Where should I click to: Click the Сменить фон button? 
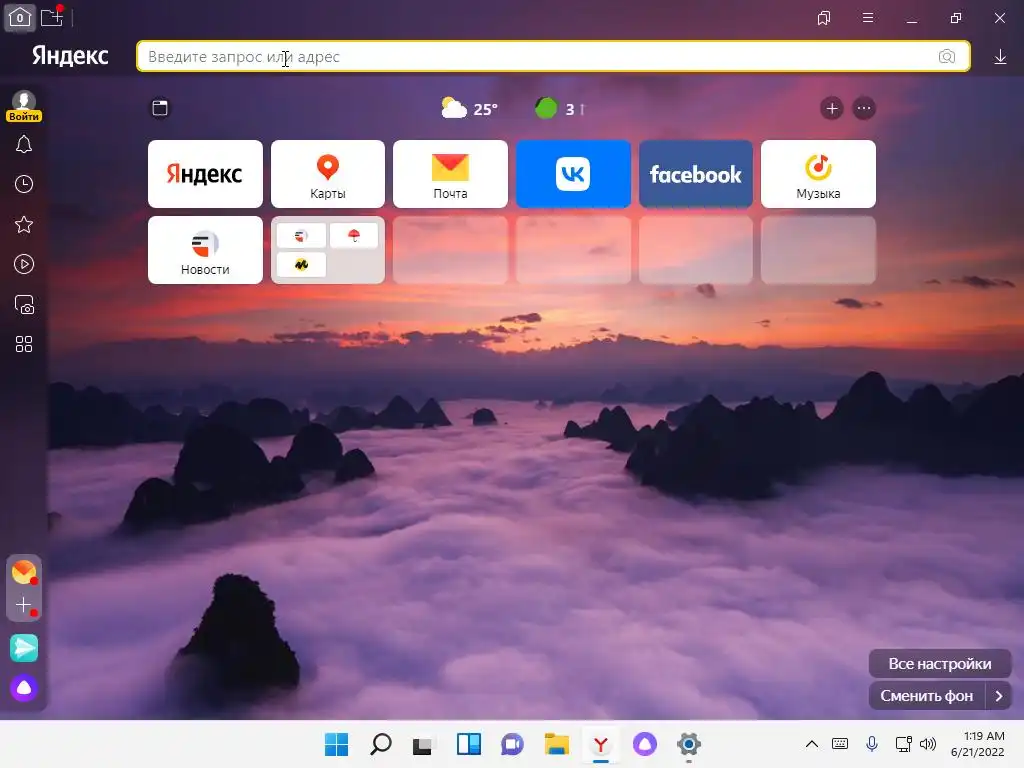(x=927, y=696)
